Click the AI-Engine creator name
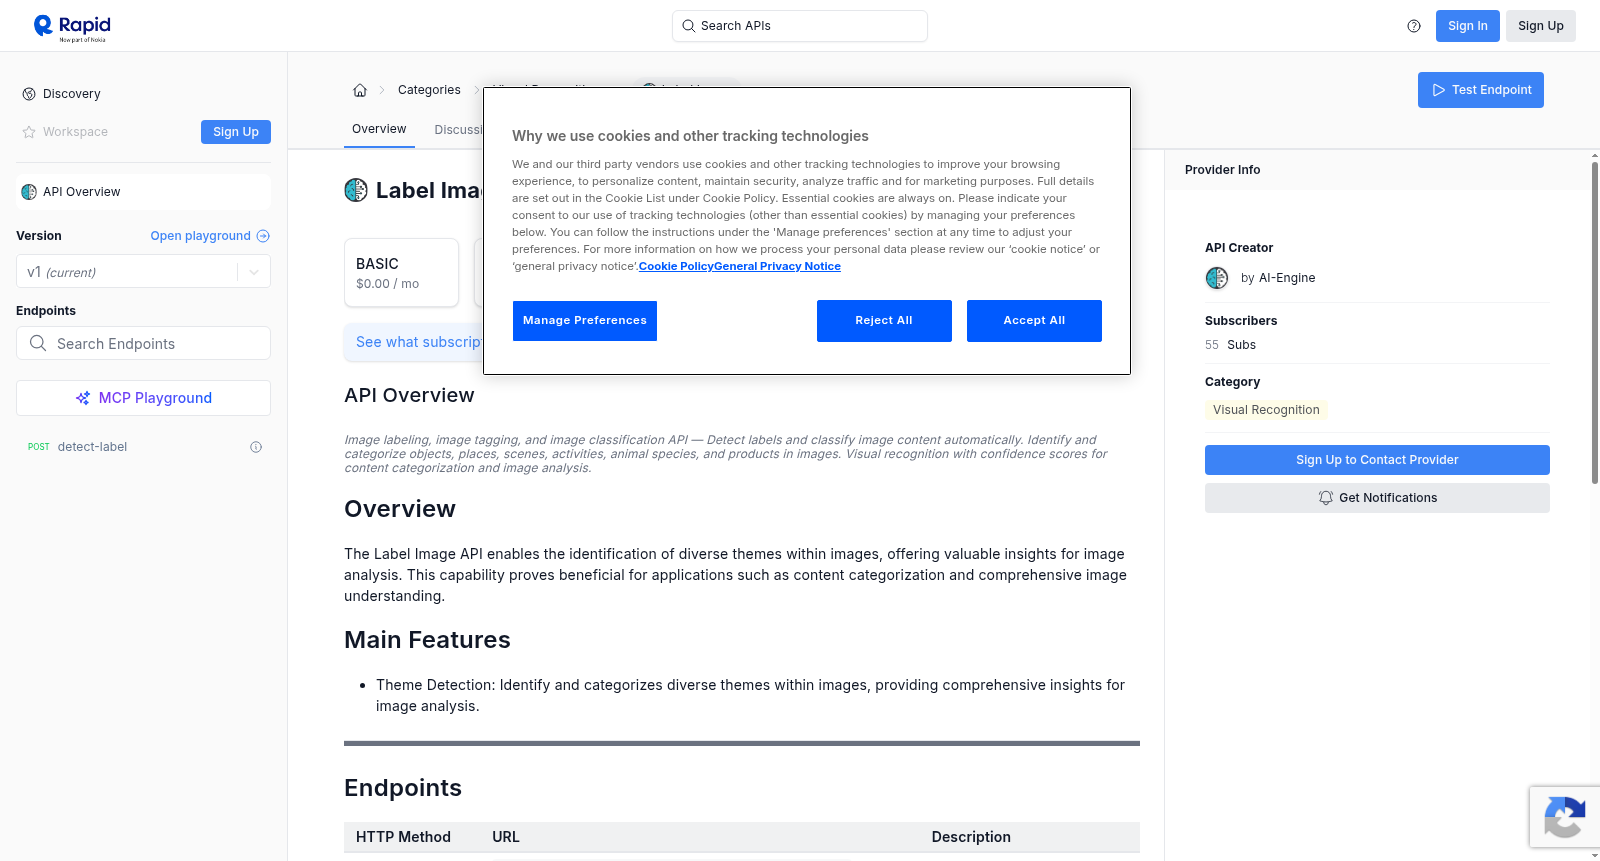Image resolution: width=1600 pixels, height=861 pixels. click(x=1287, y=278)
